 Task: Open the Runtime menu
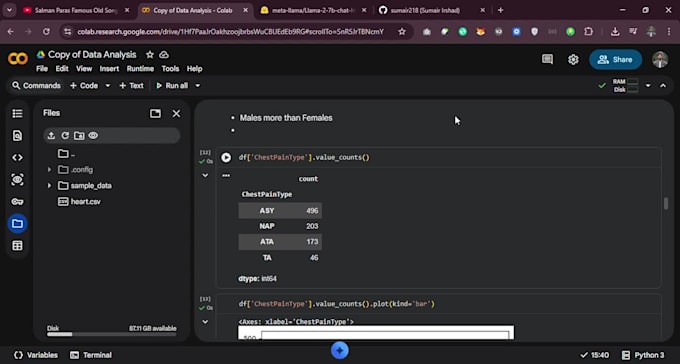pos(140,69)
